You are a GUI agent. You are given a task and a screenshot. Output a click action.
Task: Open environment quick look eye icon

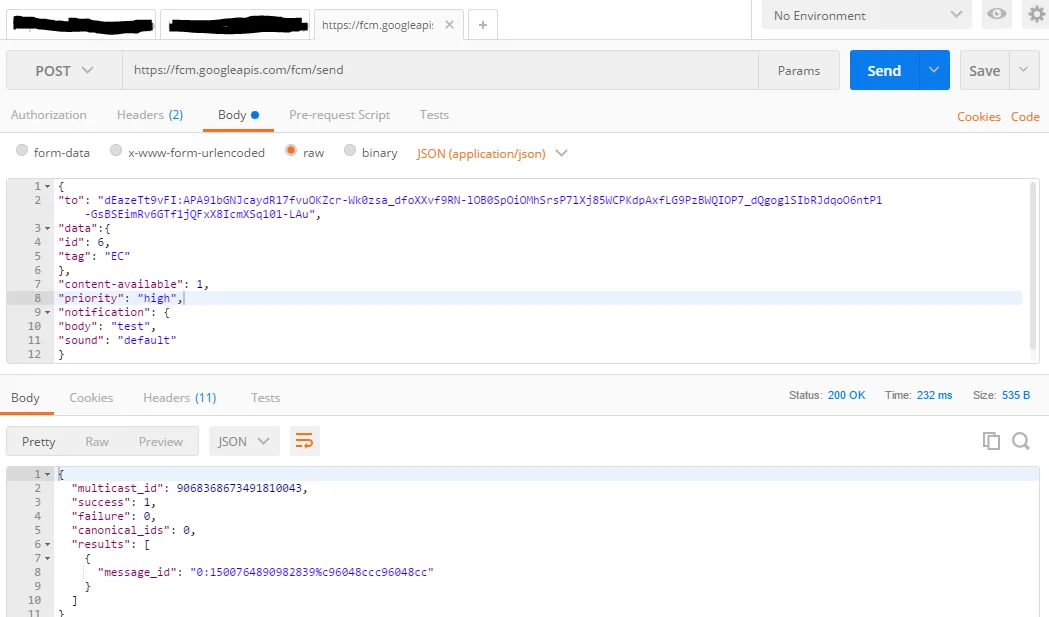tap(997, 15)
